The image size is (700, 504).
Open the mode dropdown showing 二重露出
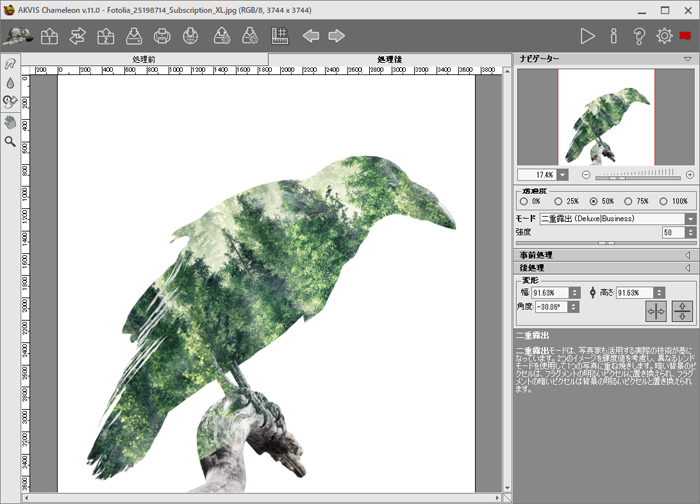pos(618,219)
